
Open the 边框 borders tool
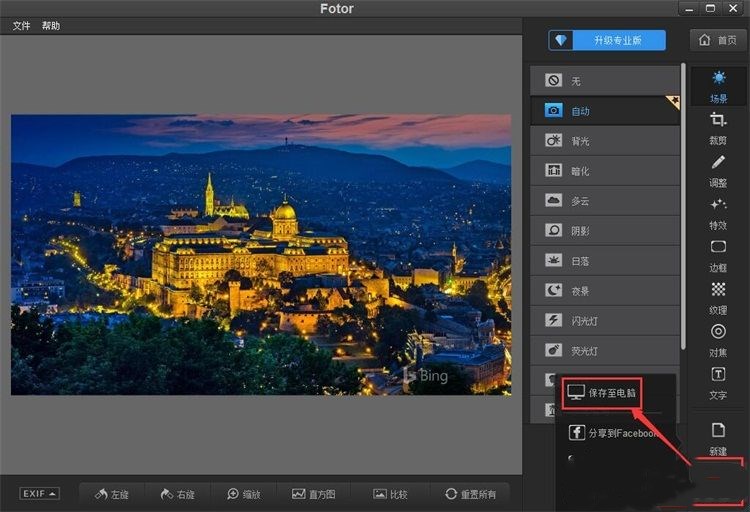click(x=718, y=256)
